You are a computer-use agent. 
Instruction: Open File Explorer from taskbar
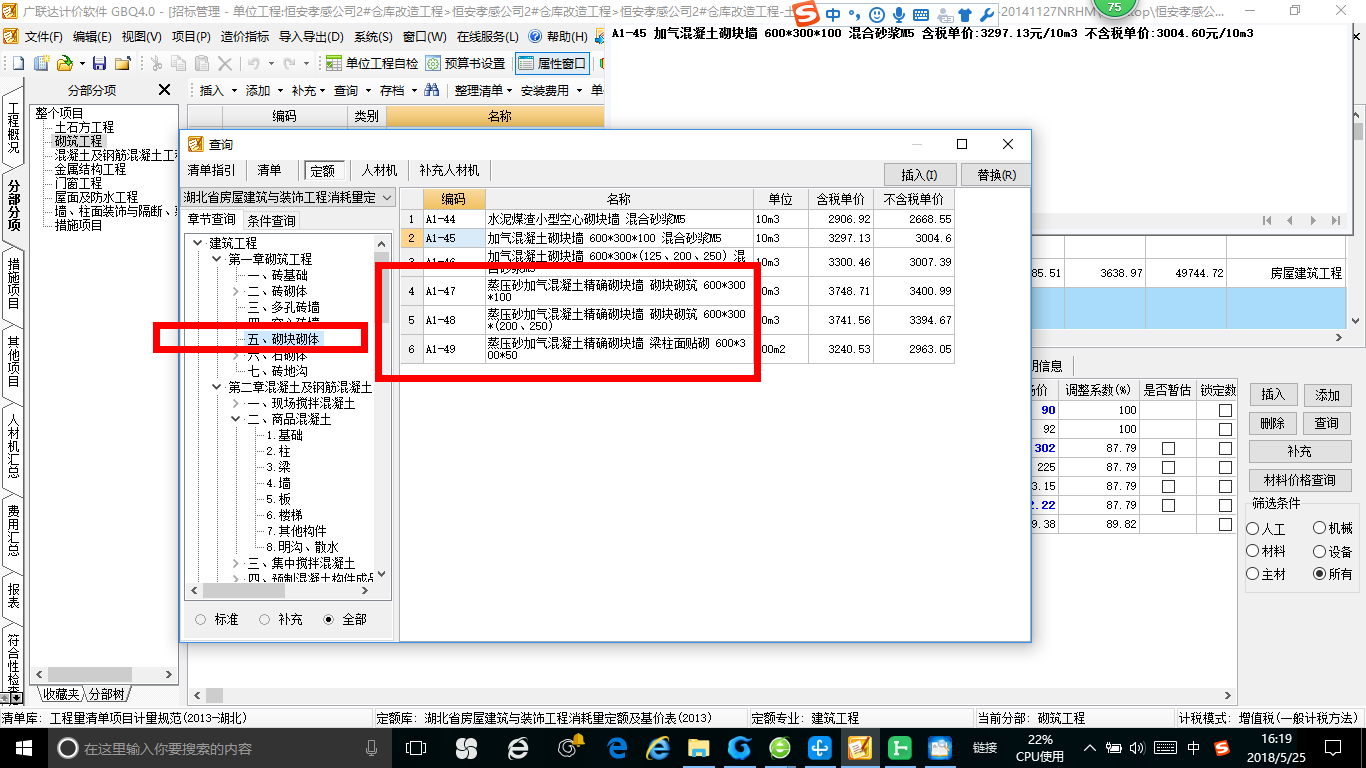coord(698,748)
